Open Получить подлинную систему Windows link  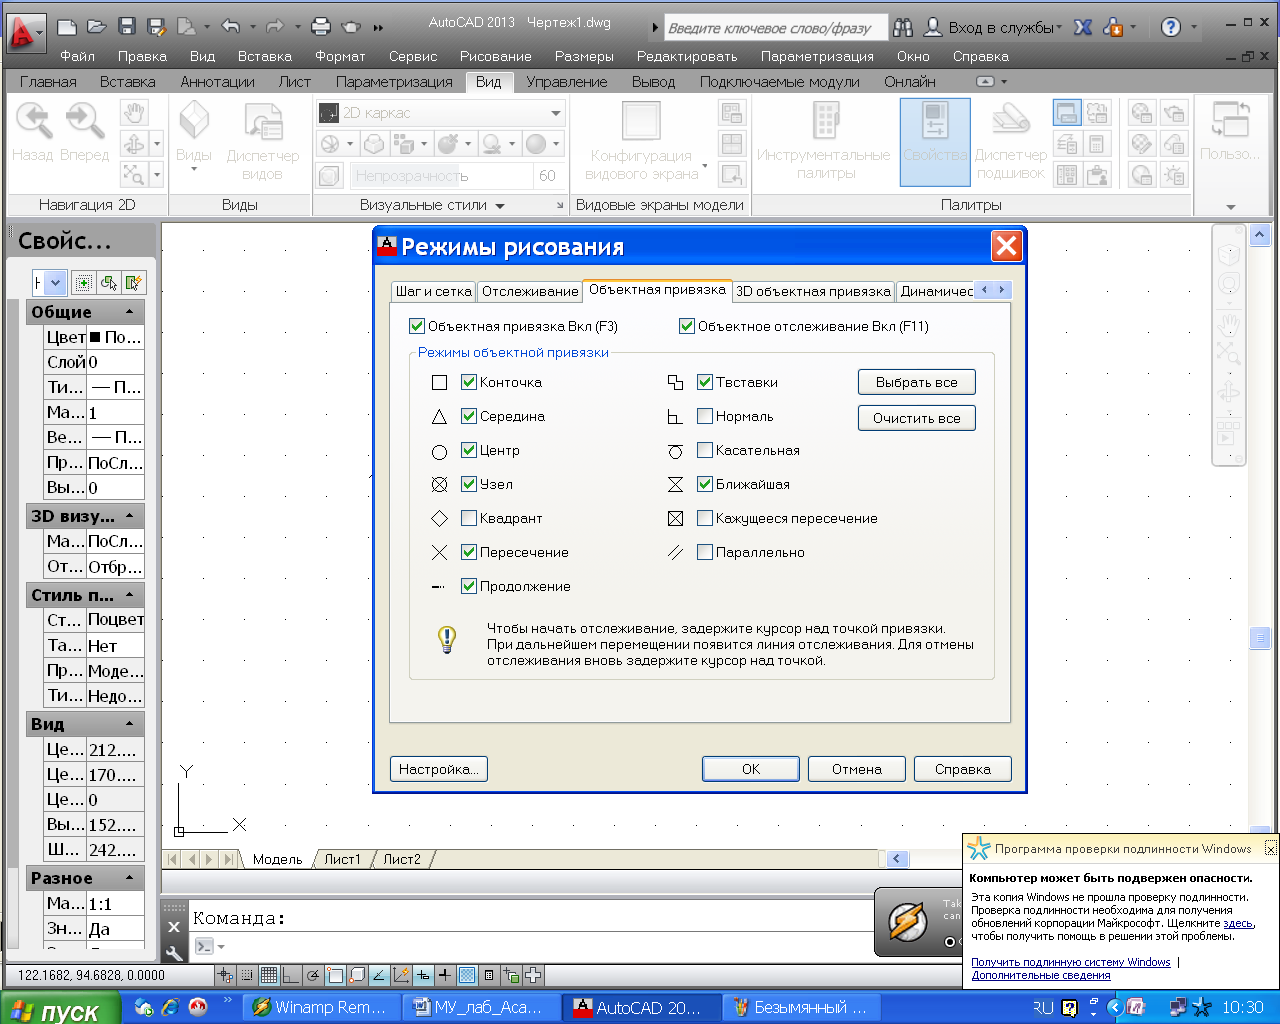[1071, 962]
